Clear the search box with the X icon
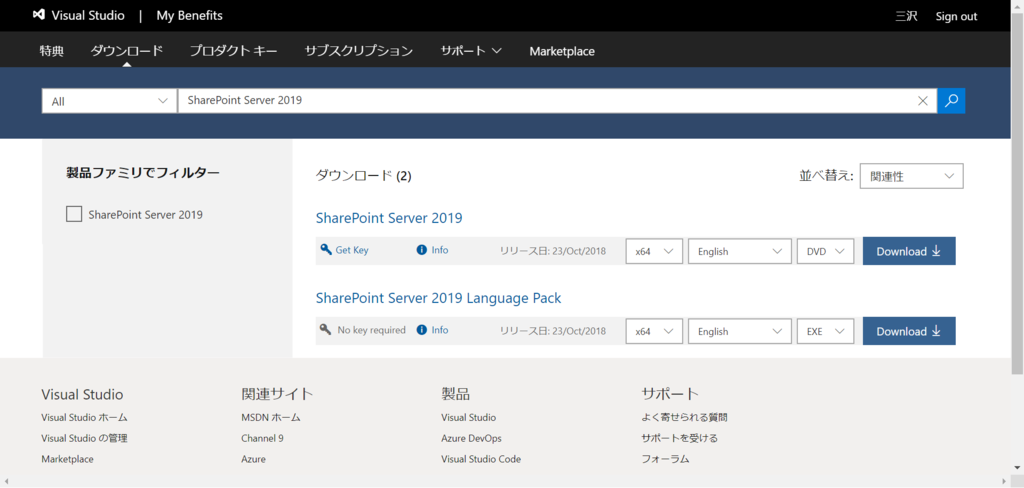This screenshot has width=1024, height=488. [923, 101]
